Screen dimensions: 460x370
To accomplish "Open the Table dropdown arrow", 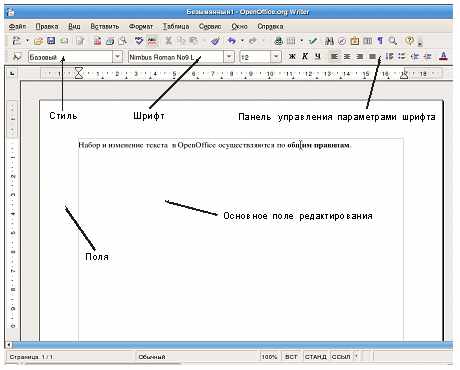I will [302, 41].
